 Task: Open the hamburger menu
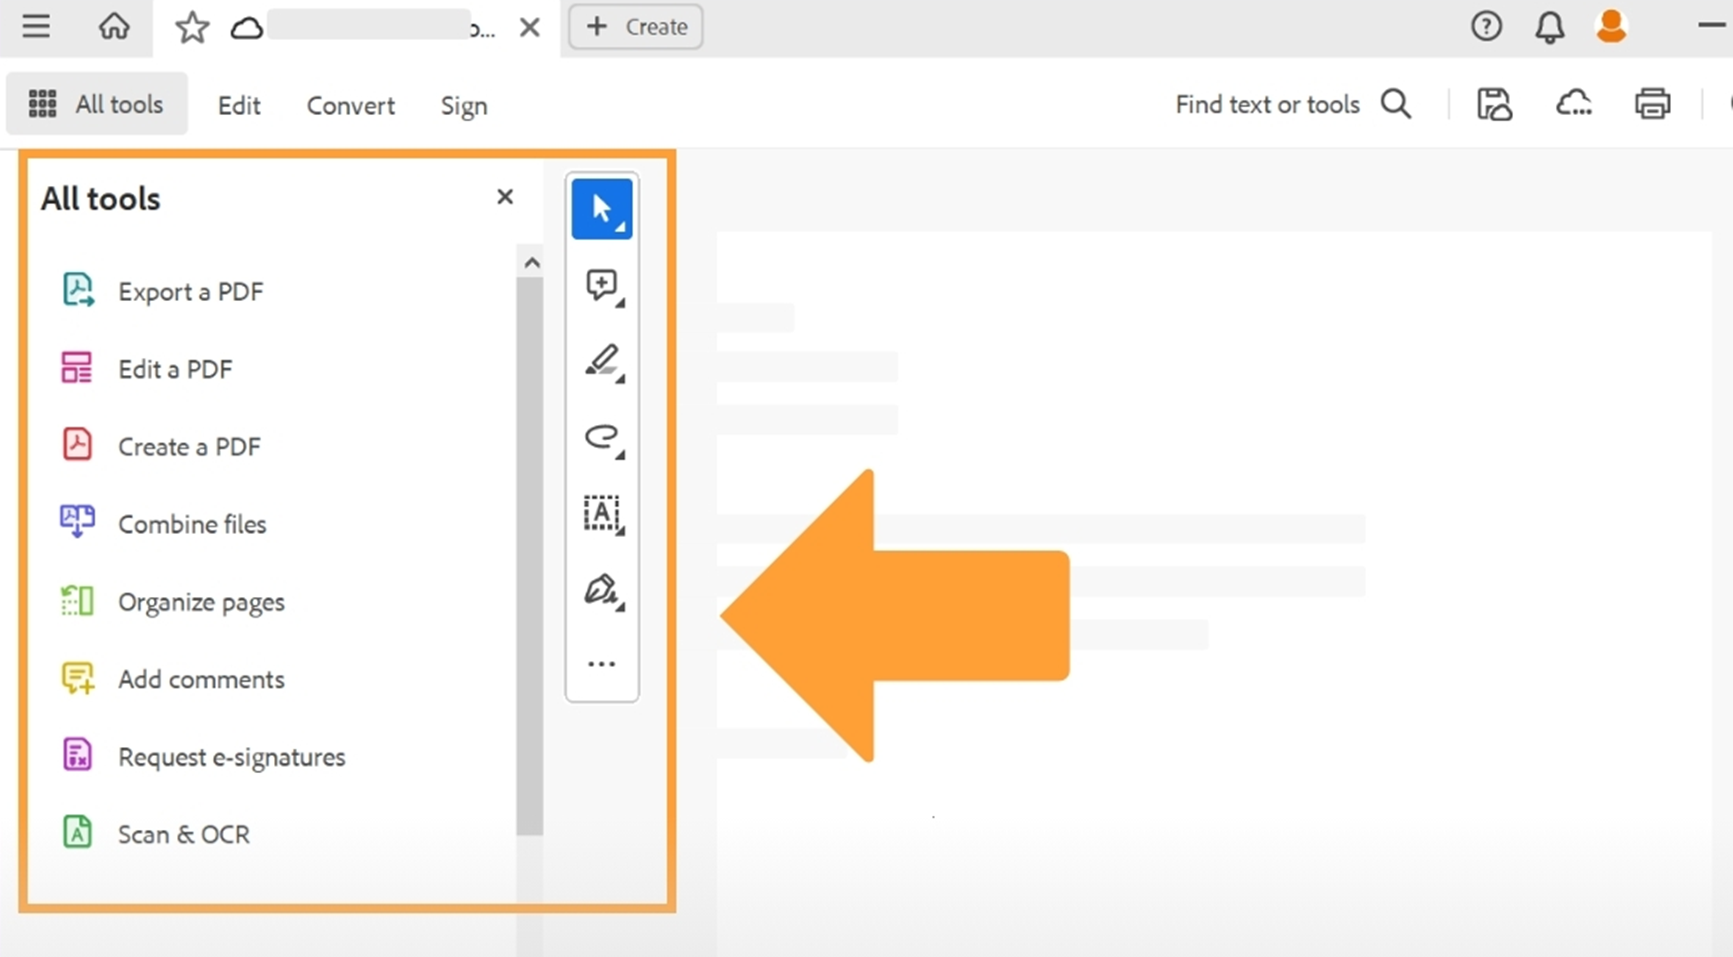click(x=36, y=26)
